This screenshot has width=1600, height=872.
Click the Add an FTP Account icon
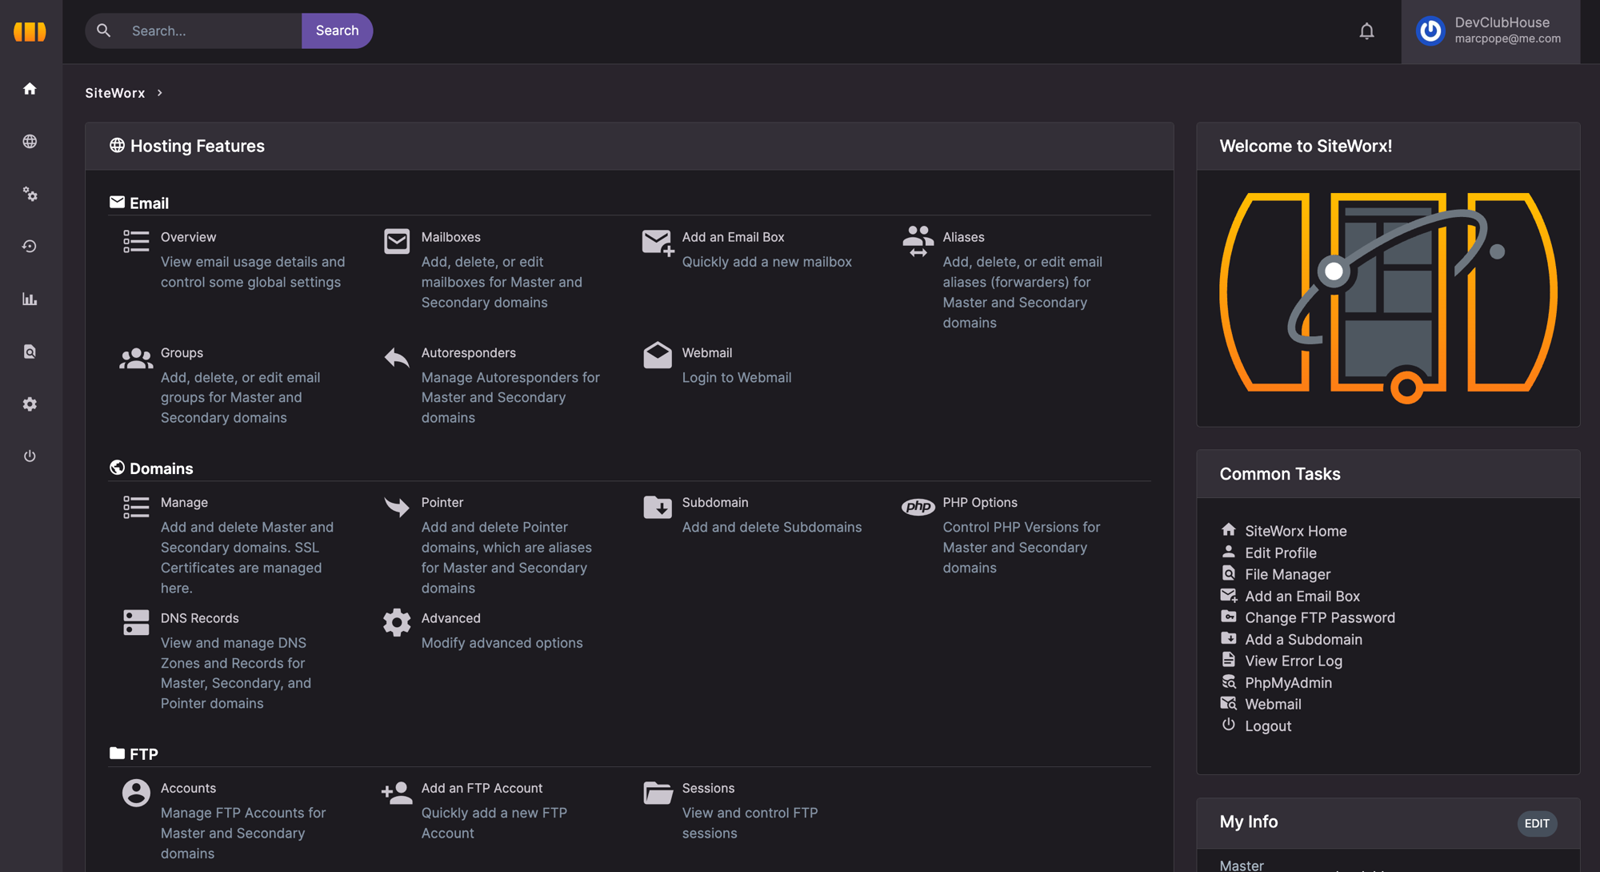click(397, 793)
